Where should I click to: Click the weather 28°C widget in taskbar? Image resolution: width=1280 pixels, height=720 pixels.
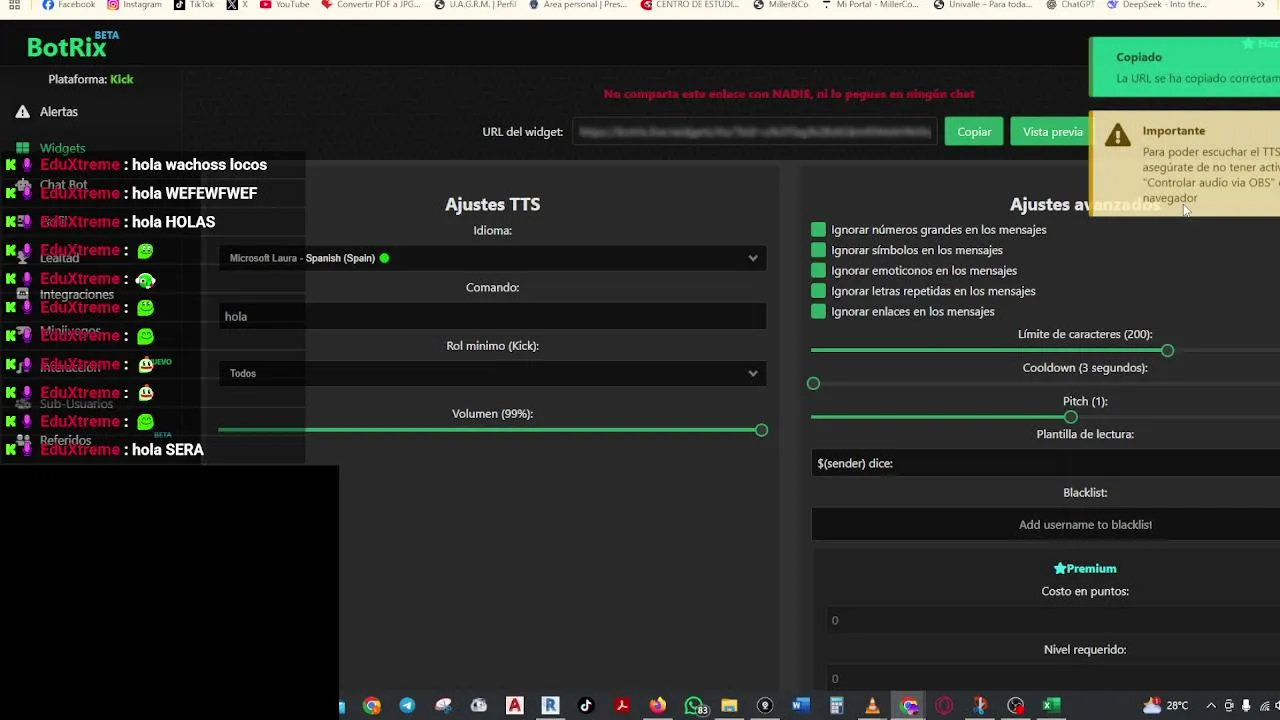pyautogui.click(x=1166, y=706)
